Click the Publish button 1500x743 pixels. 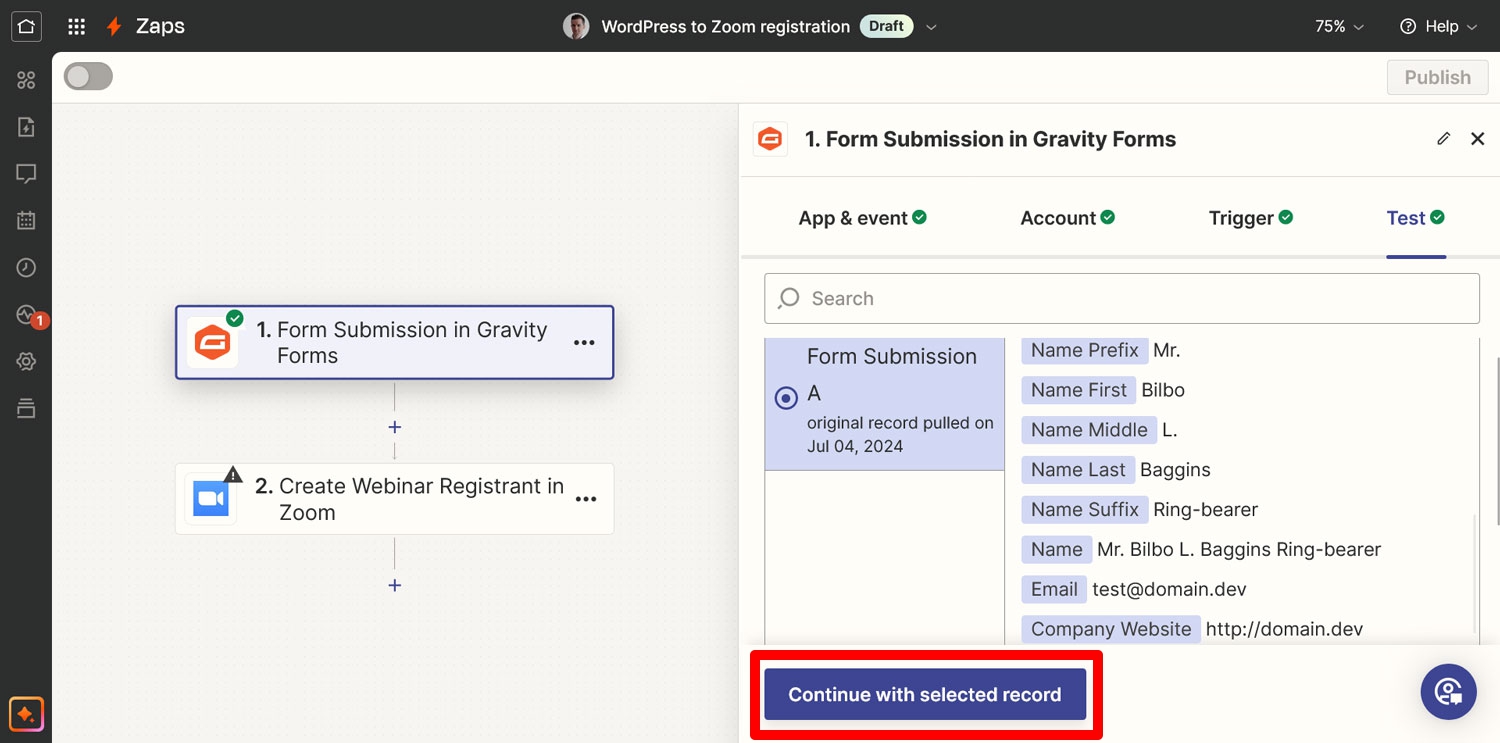point(1437,77)
